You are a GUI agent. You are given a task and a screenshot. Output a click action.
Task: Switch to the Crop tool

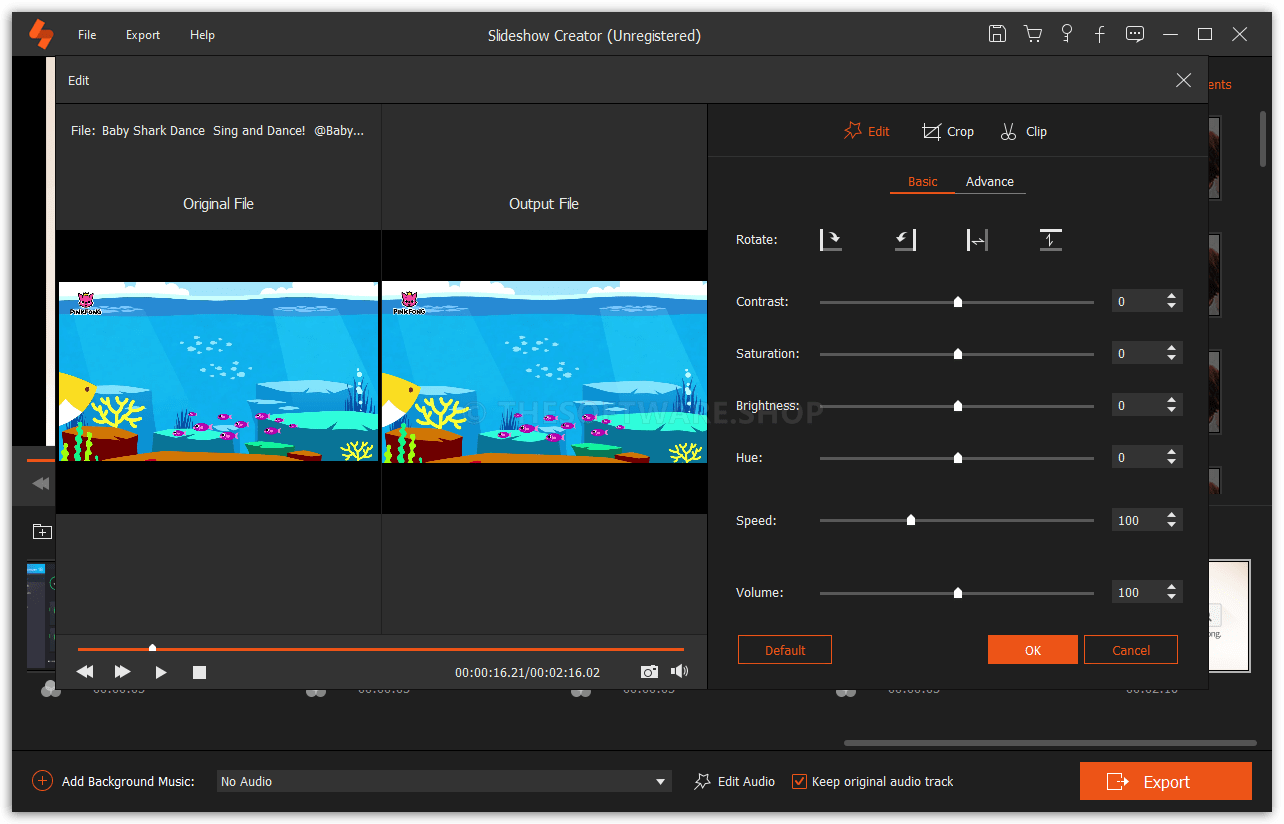coord(947,131)
